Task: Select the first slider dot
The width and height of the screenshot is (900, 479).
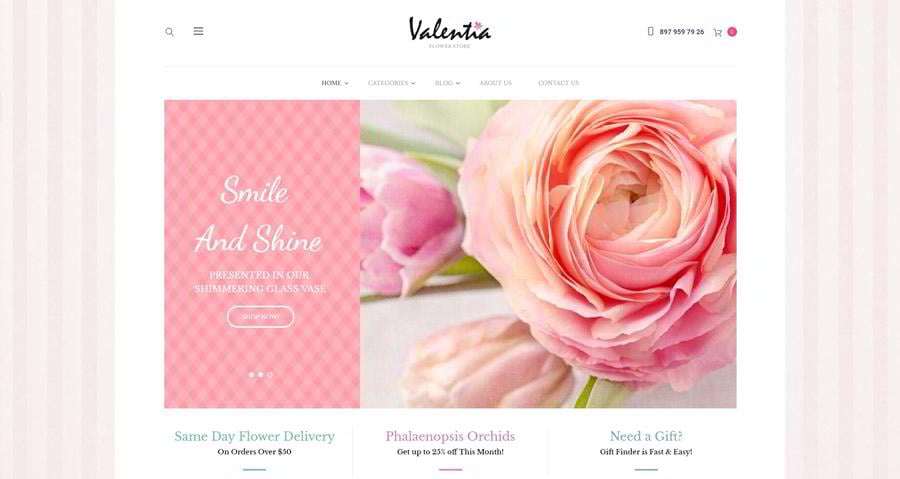Action: 251,375
